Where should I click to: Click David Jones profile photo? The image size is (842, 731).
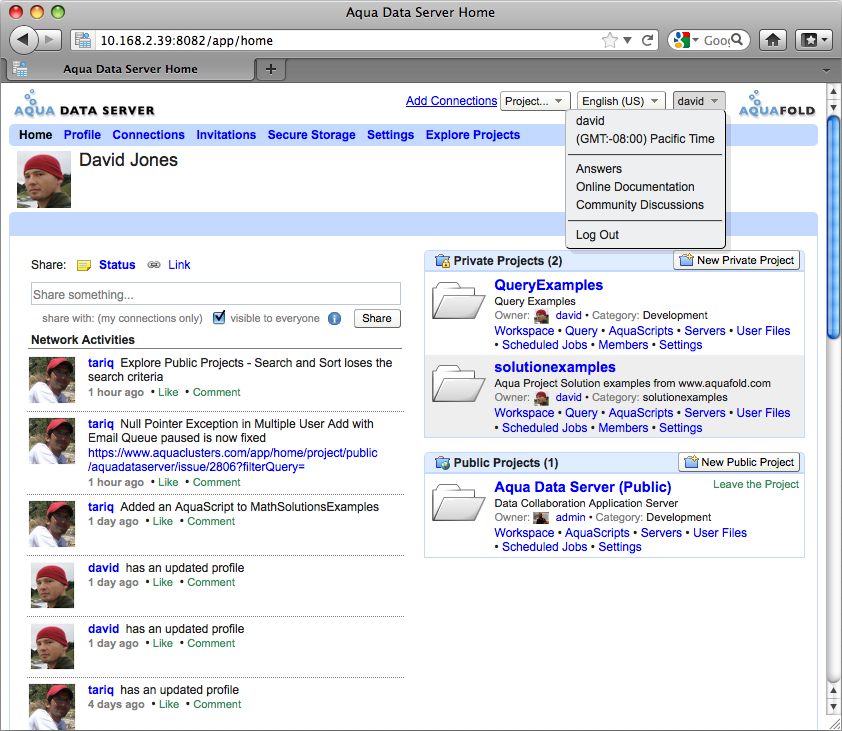coord(44,179)
